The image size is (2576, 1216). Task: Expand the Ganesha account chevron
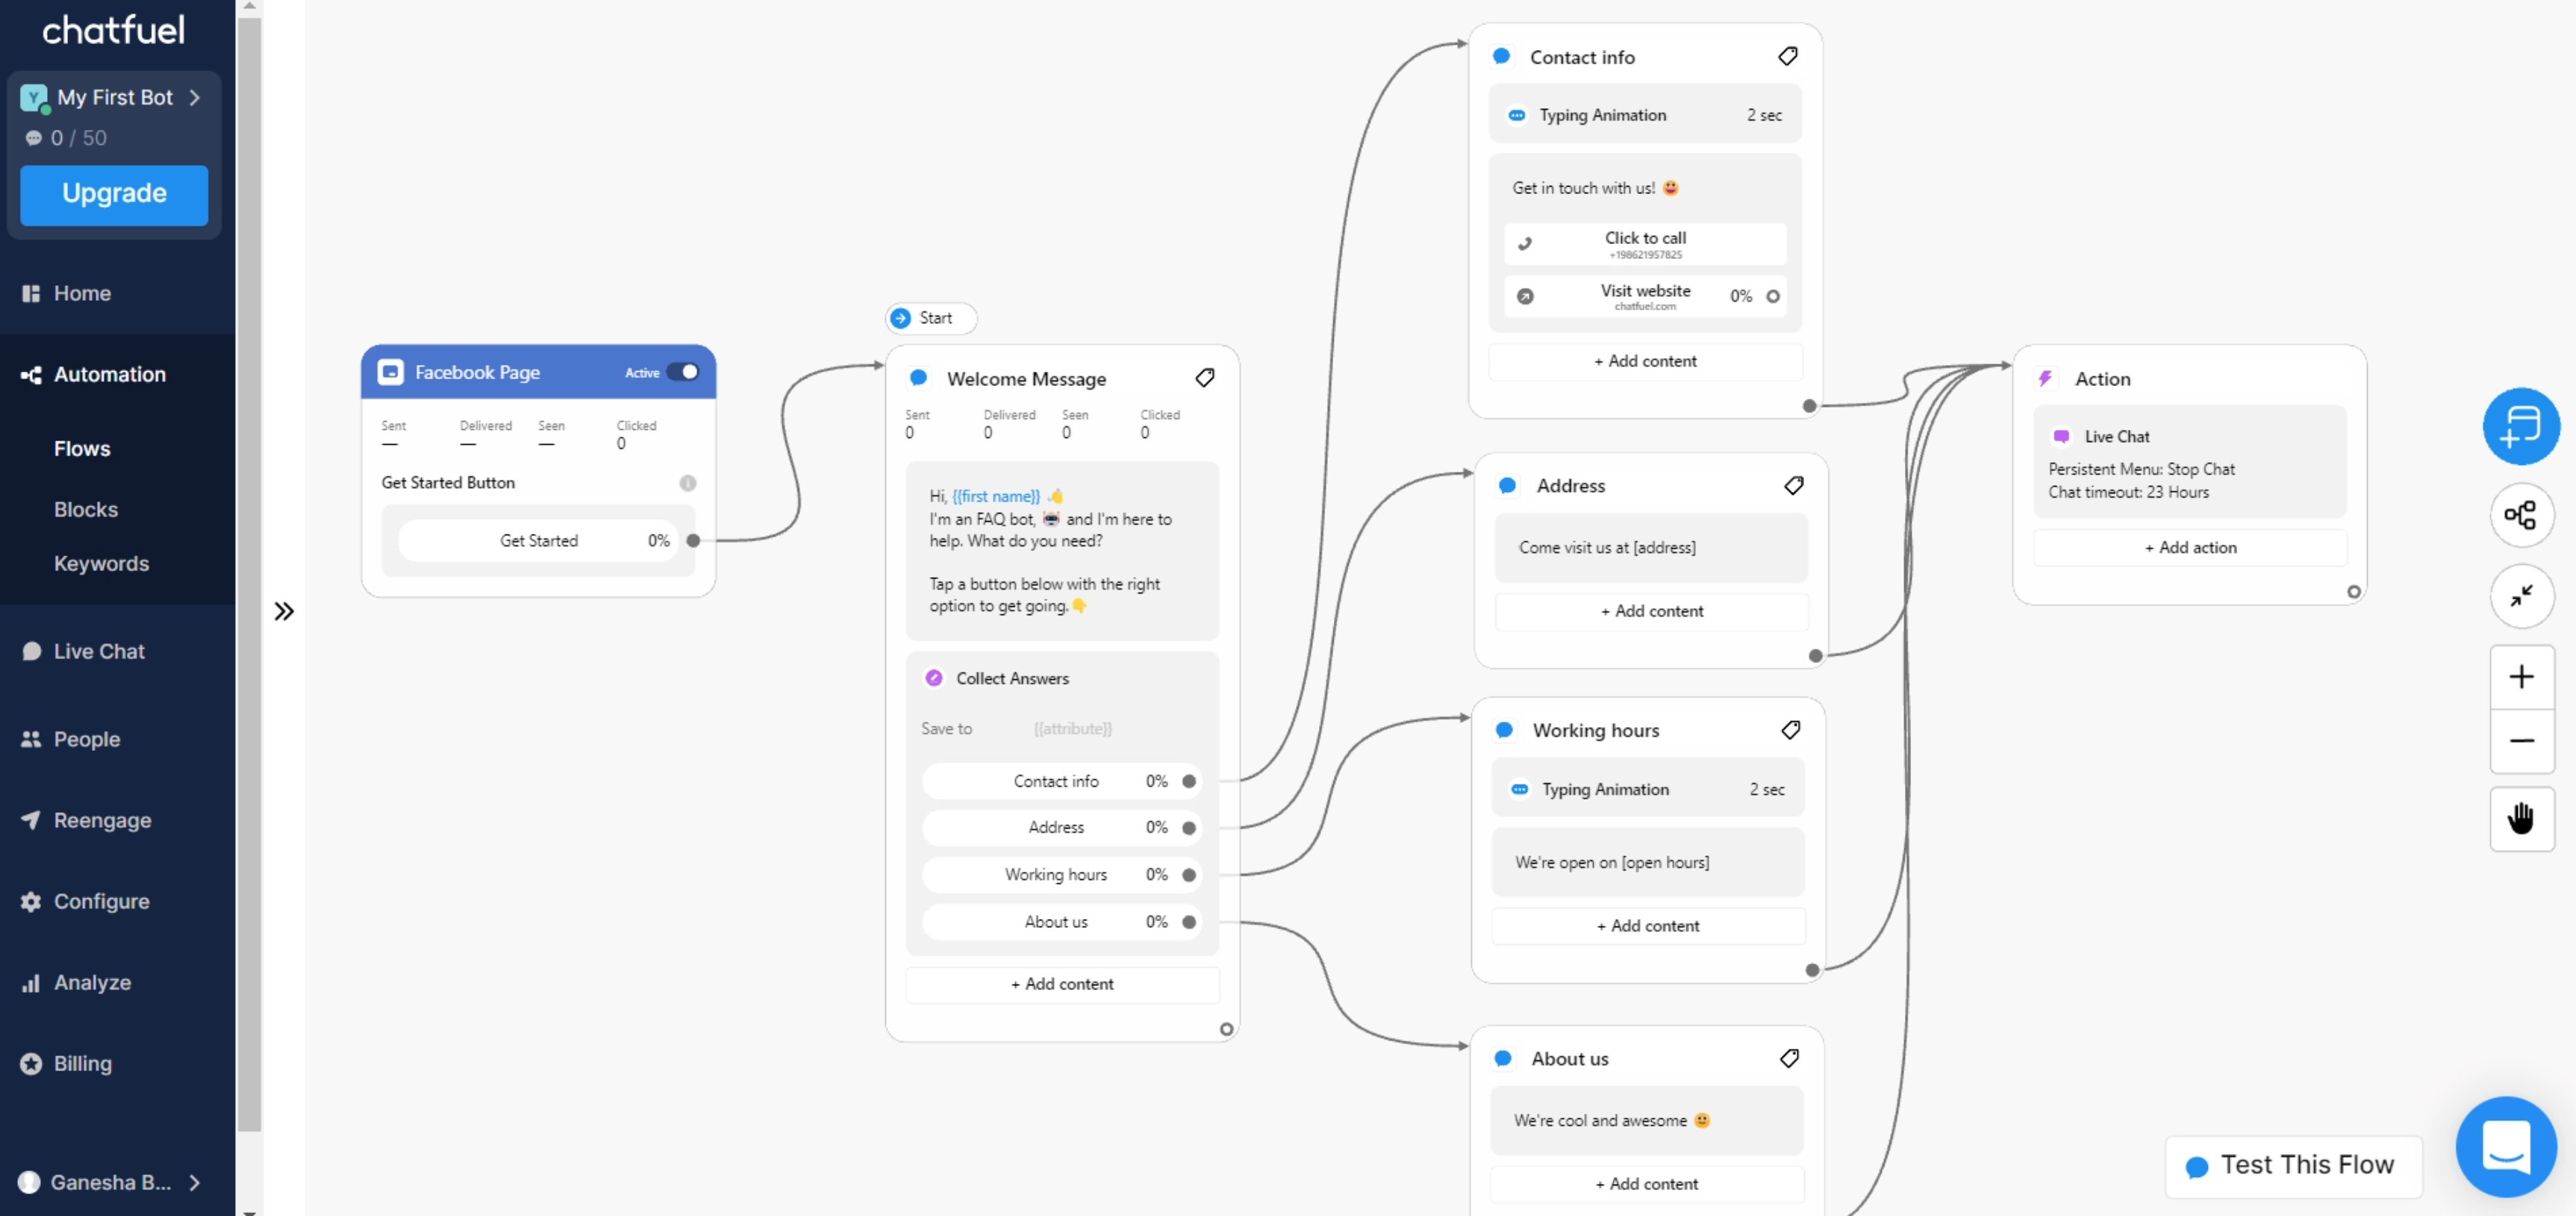click(x=196, y=1182)
